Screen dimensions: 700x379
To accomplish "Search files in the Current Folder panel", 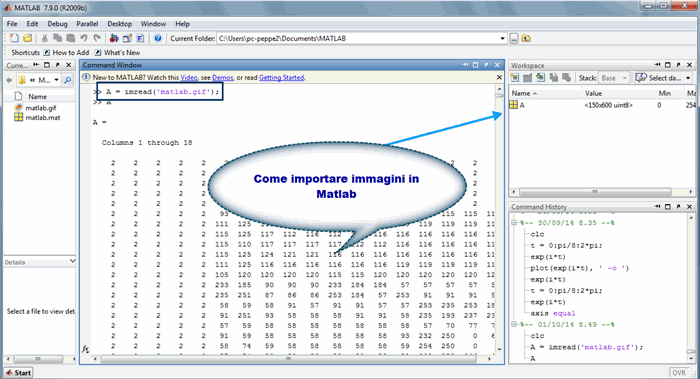I will [67, 80].
